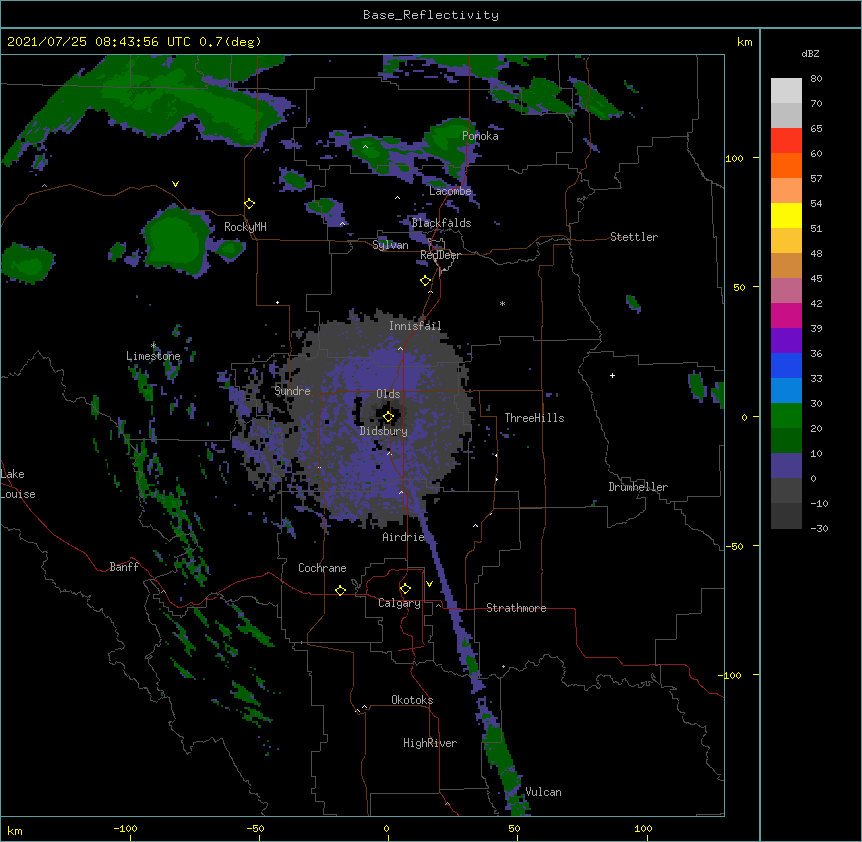Click the -30 value in the legend
Viewport: 862px width, 842px height.
tap(819, 528)
